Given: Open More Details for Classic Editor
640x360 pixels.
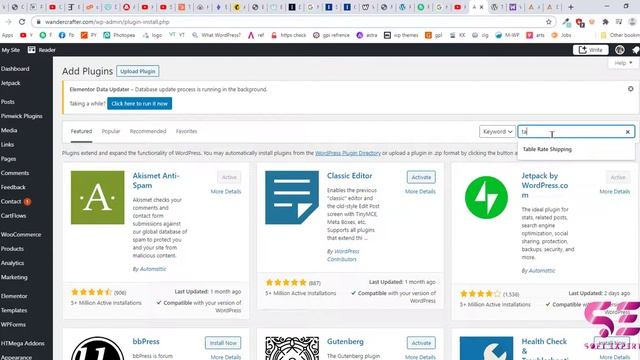Looking at the screenshot, I should click(420, 191).
